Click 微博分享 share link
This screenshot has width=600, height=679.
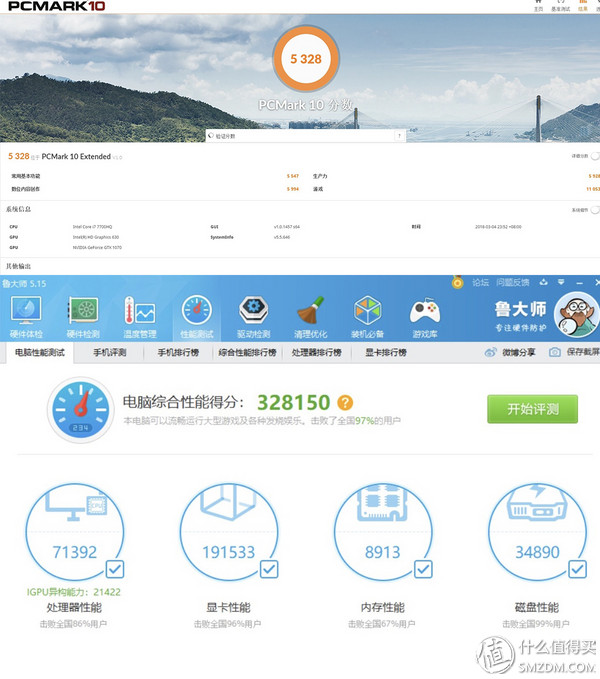519,352
